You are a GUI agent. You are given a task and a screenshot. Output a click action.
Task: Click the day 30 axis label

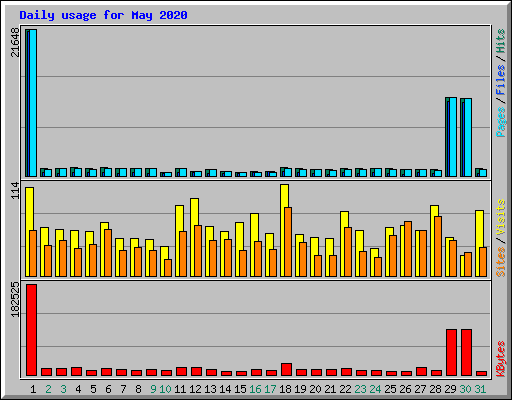tap(465, 389)
